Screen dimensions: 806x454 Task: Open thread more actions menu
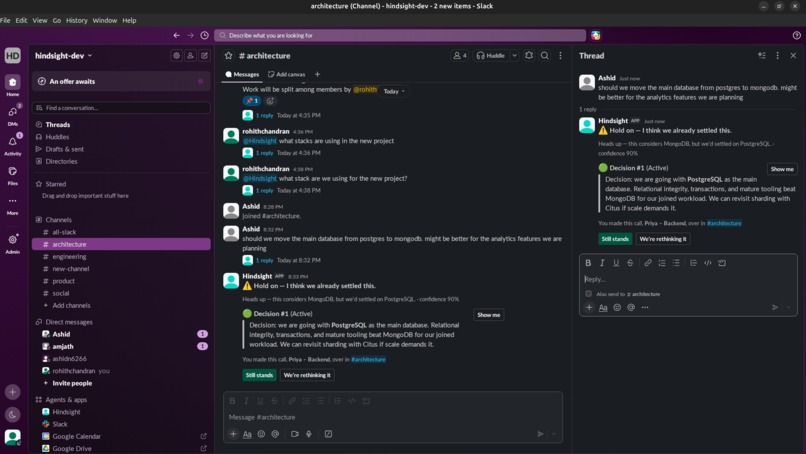[x=777, y=56]
